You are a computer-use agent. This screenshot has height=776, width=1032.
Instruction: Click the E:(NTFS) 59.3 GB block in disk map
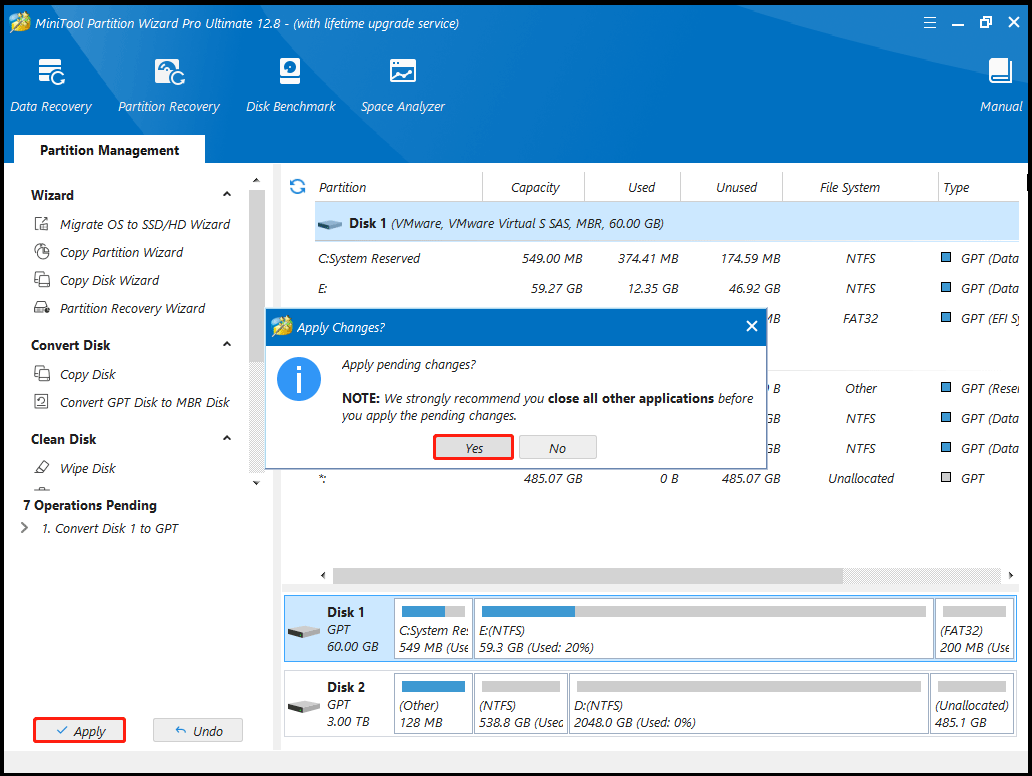click(x=704, y=629)
